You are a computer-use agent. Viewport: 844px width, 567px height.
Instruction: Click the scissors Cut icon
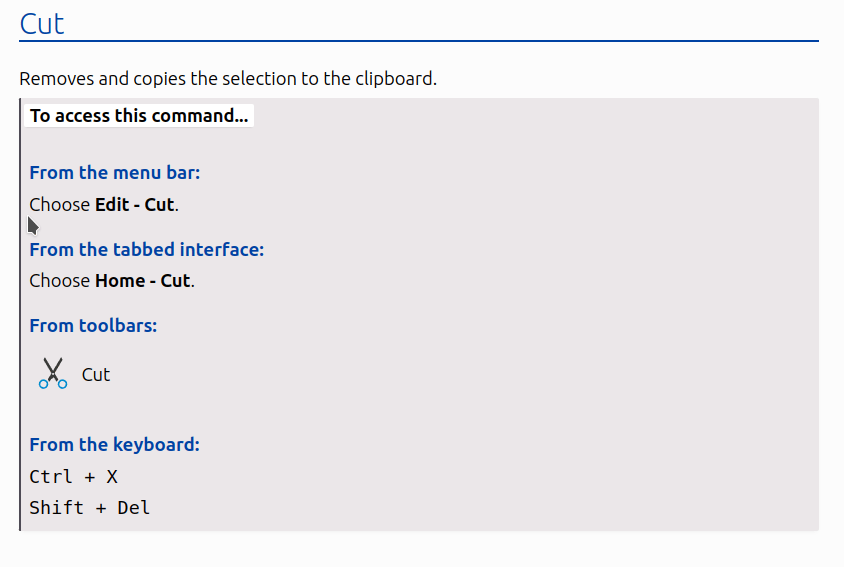coord(53,373)
